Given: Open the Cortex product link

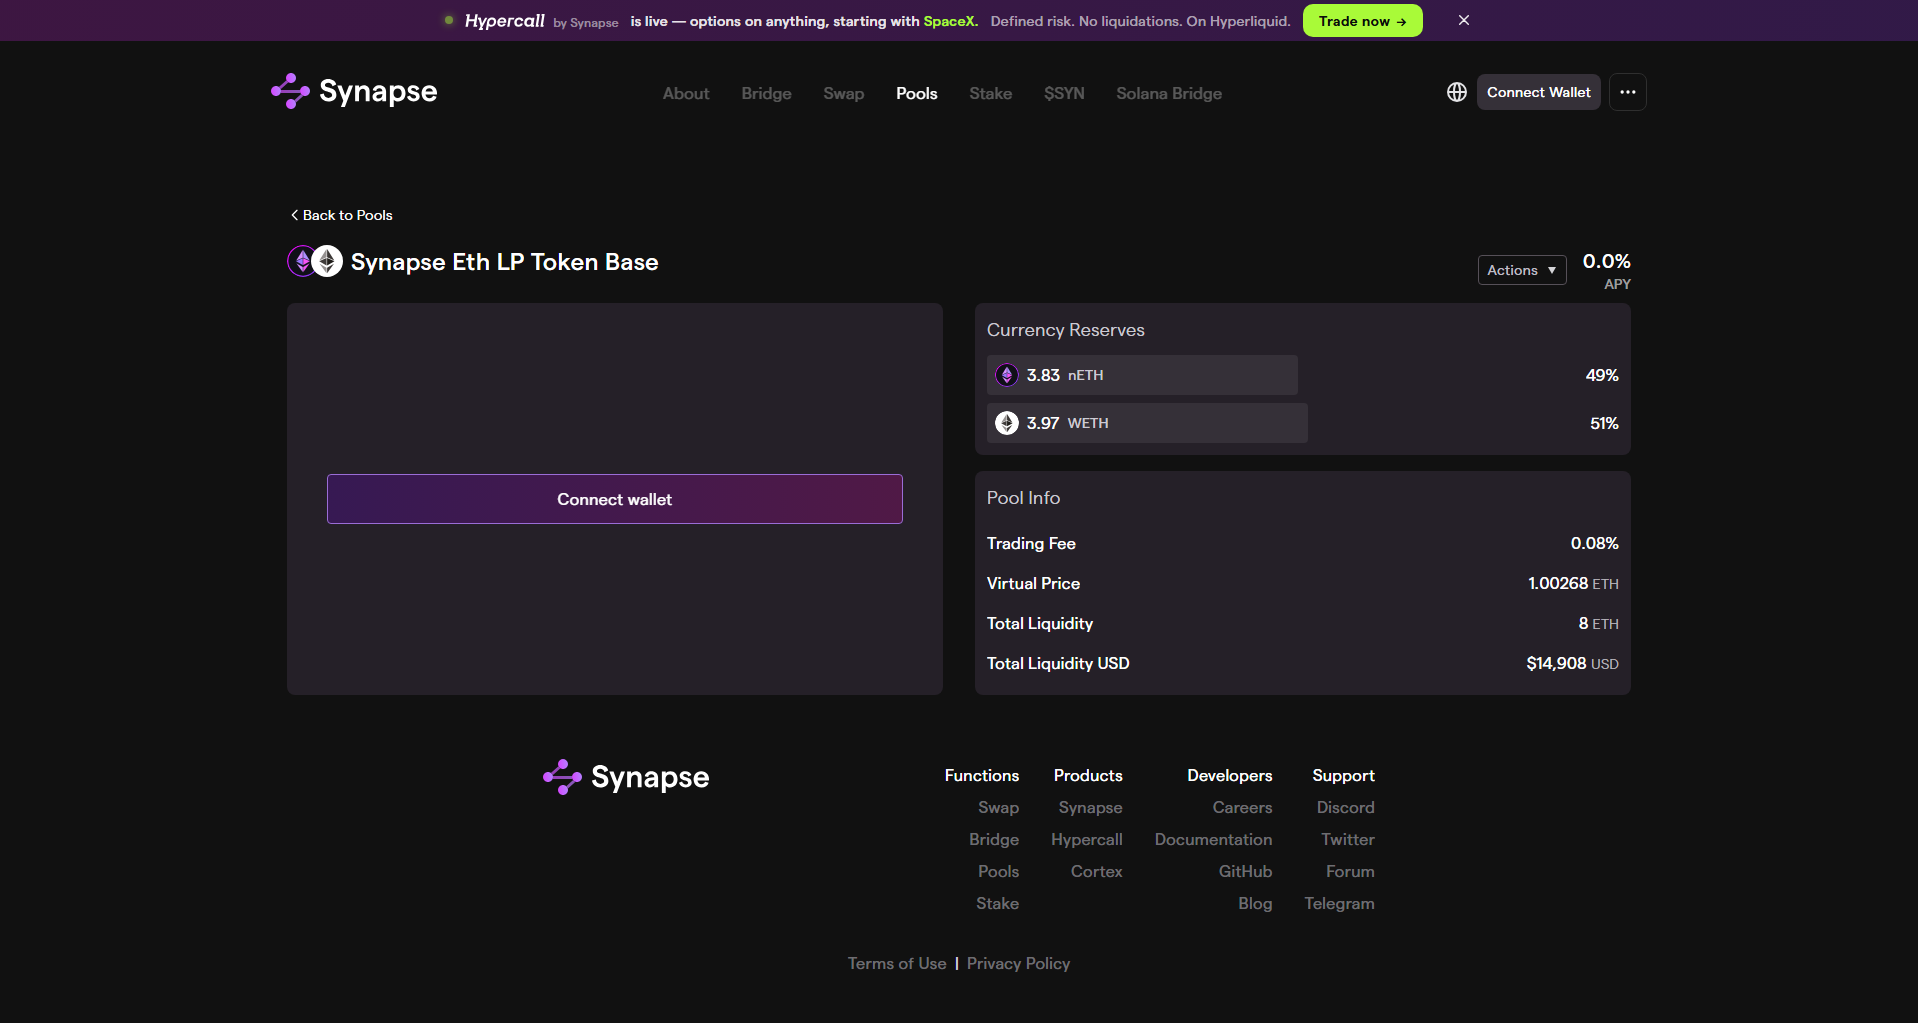Looking at the screenshot, I should pos(1097,871).
